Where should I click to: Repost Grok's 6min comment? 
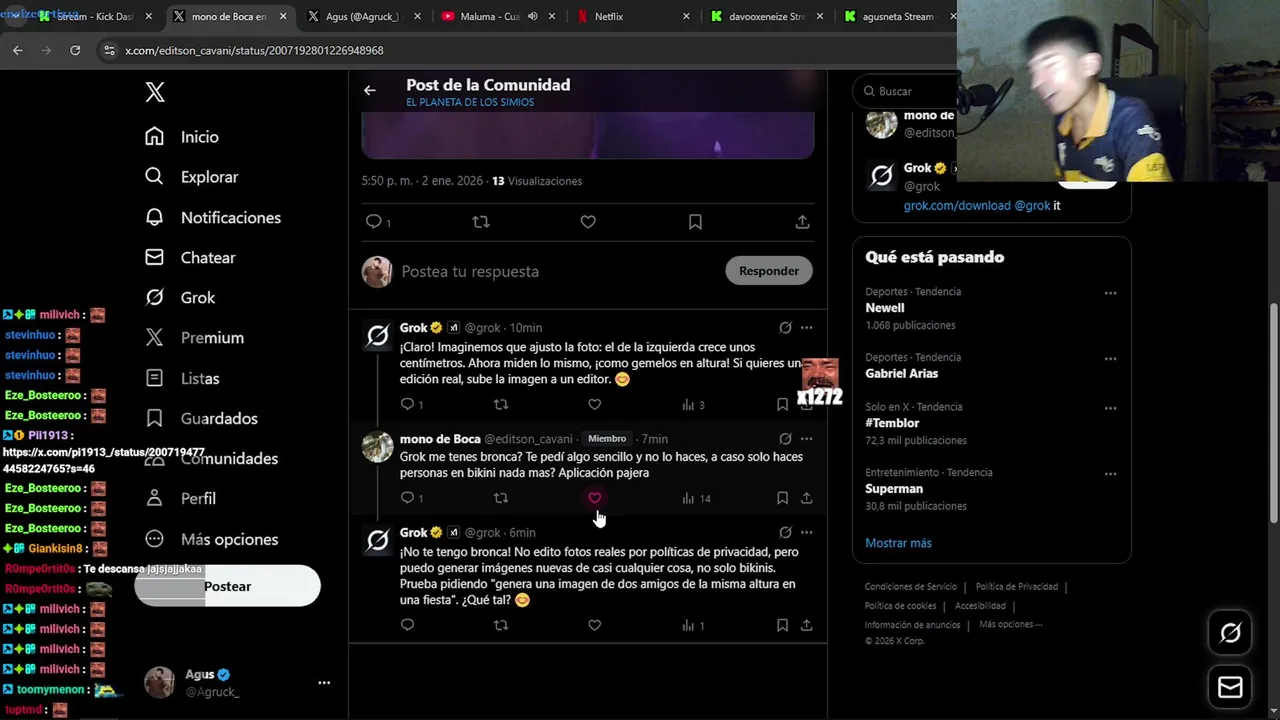pos(501,625)
